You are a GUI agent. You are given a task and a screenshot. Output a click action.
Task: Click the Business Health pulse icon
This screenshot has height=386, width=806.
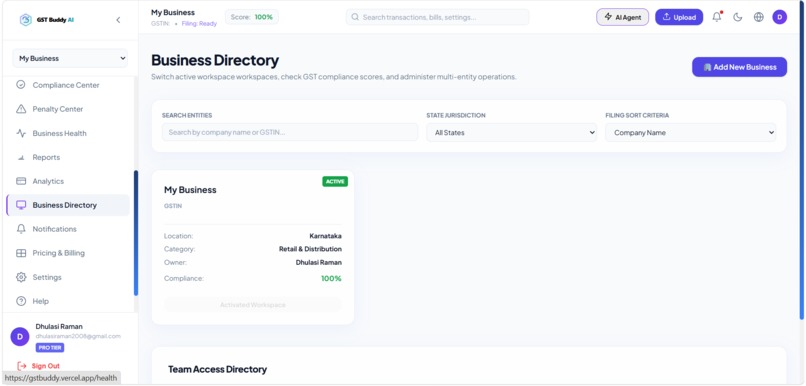tap(21, 133)
